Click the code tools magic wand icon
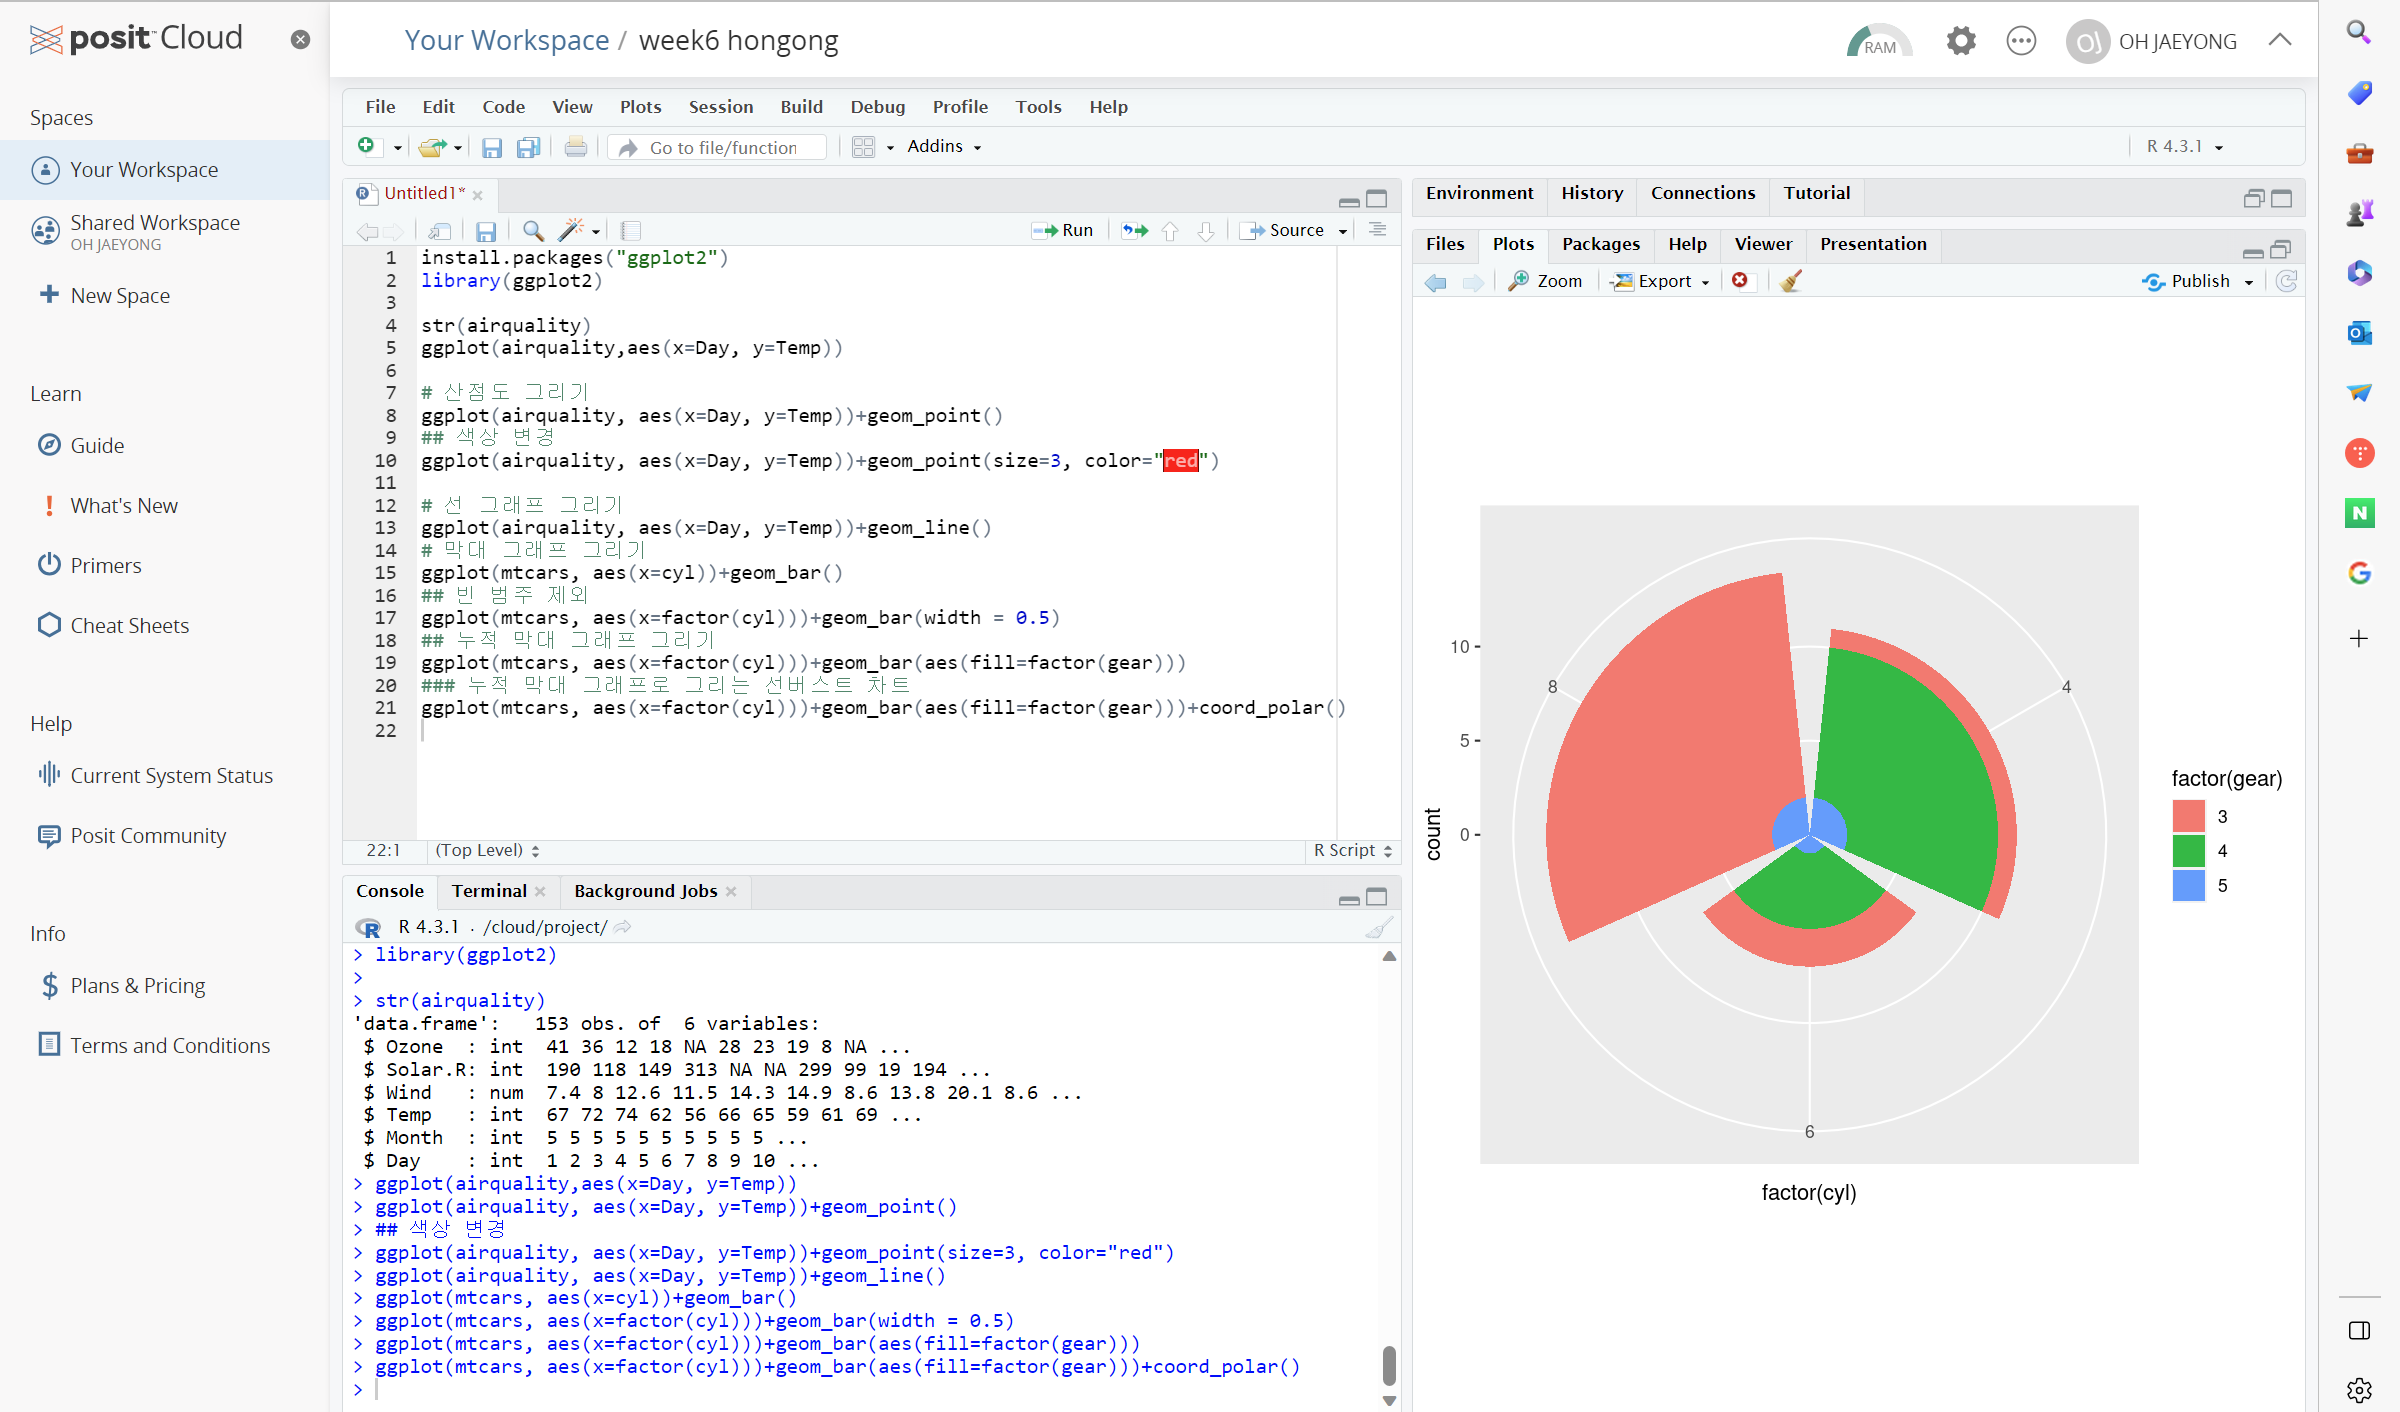The image size is (2400, 1412). (571, 231)
